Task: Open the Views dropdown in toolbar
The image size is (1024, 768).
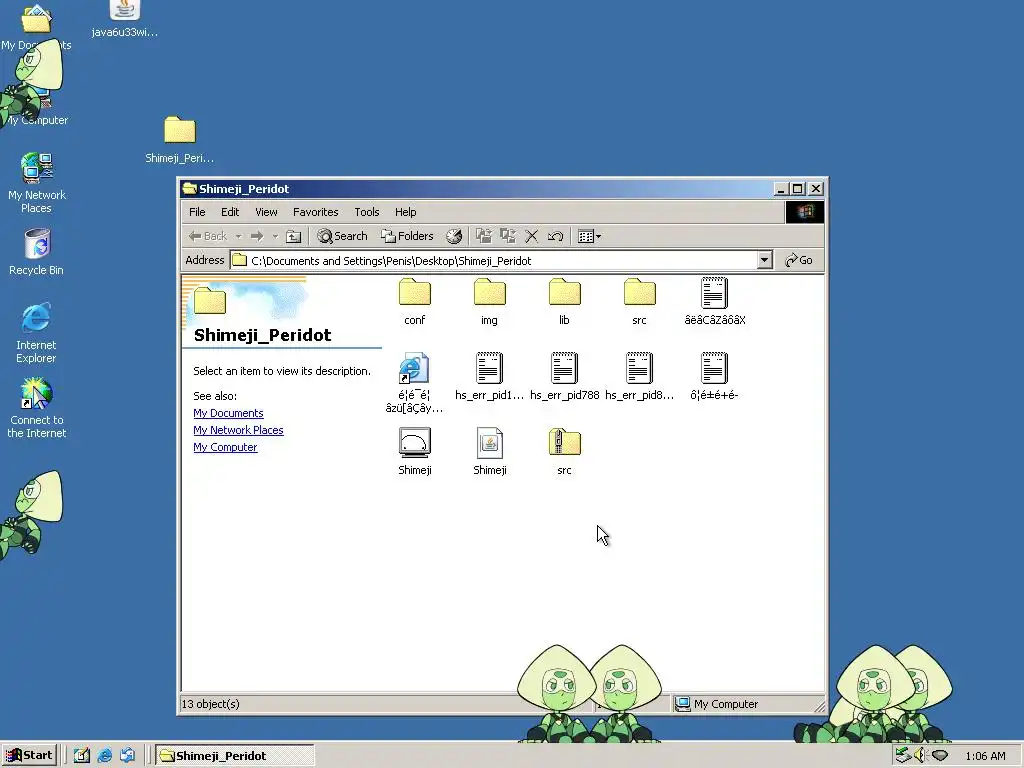Action: pyautogui.click(x=589, y=236)
